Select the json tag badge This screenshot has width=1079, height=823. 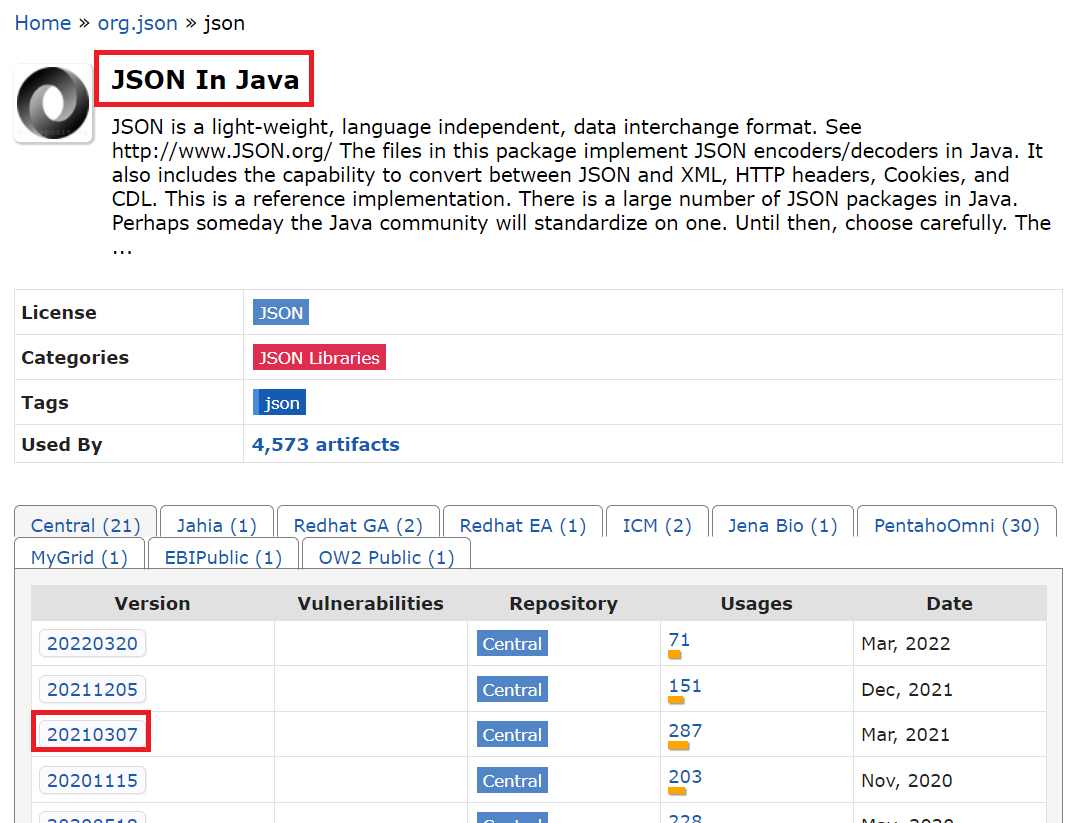coord(280,403)
